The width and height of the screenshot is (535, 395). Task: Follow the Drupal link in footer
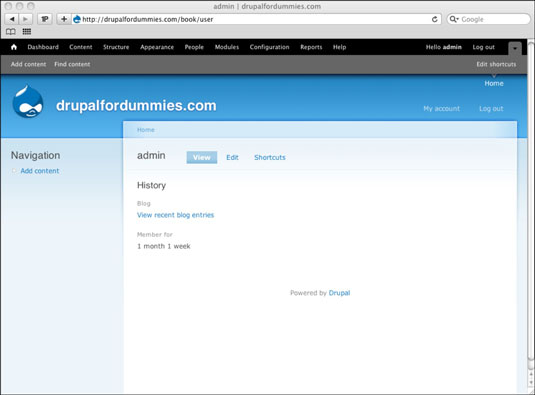[339, 293]
